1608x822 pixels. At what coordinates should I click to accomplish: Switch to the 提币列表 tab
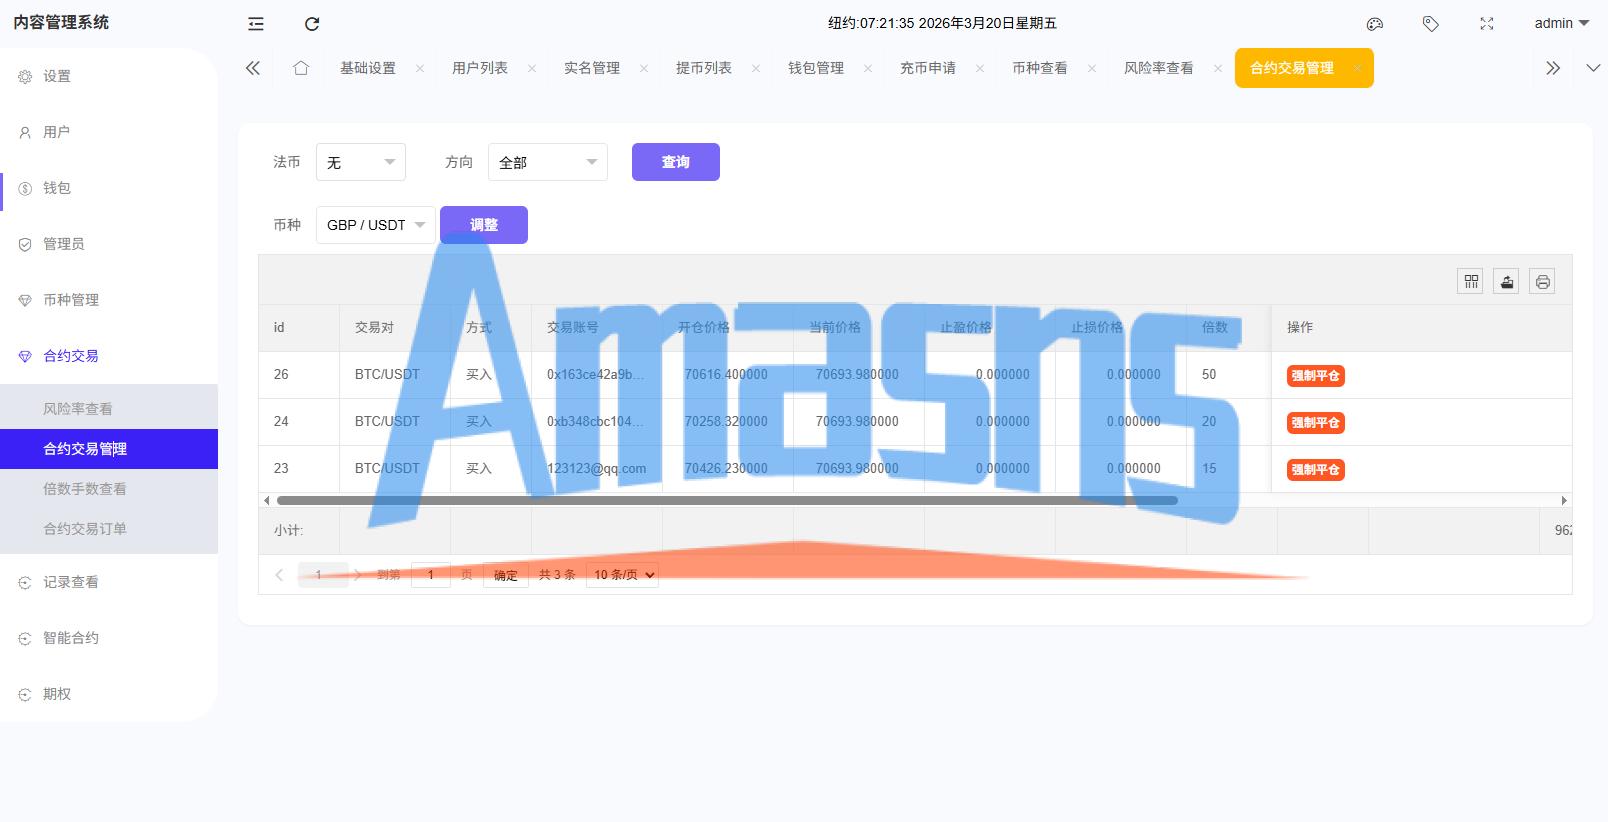704,68
